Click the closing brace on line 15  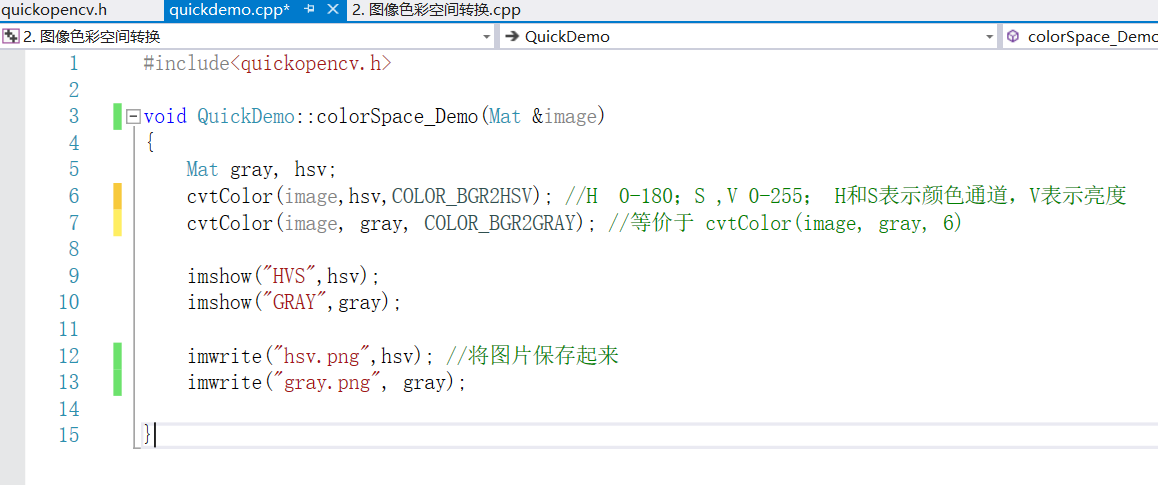click(148, 436)
